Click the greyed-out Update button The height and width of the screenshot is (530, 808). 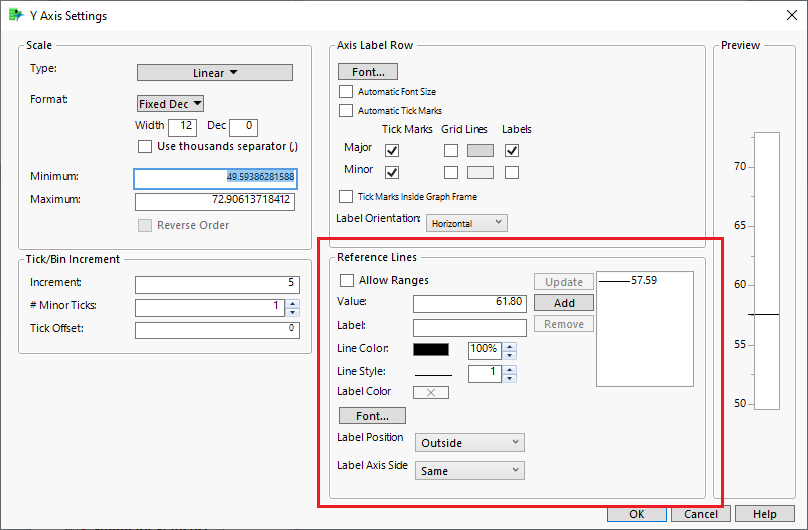point(564,282)
